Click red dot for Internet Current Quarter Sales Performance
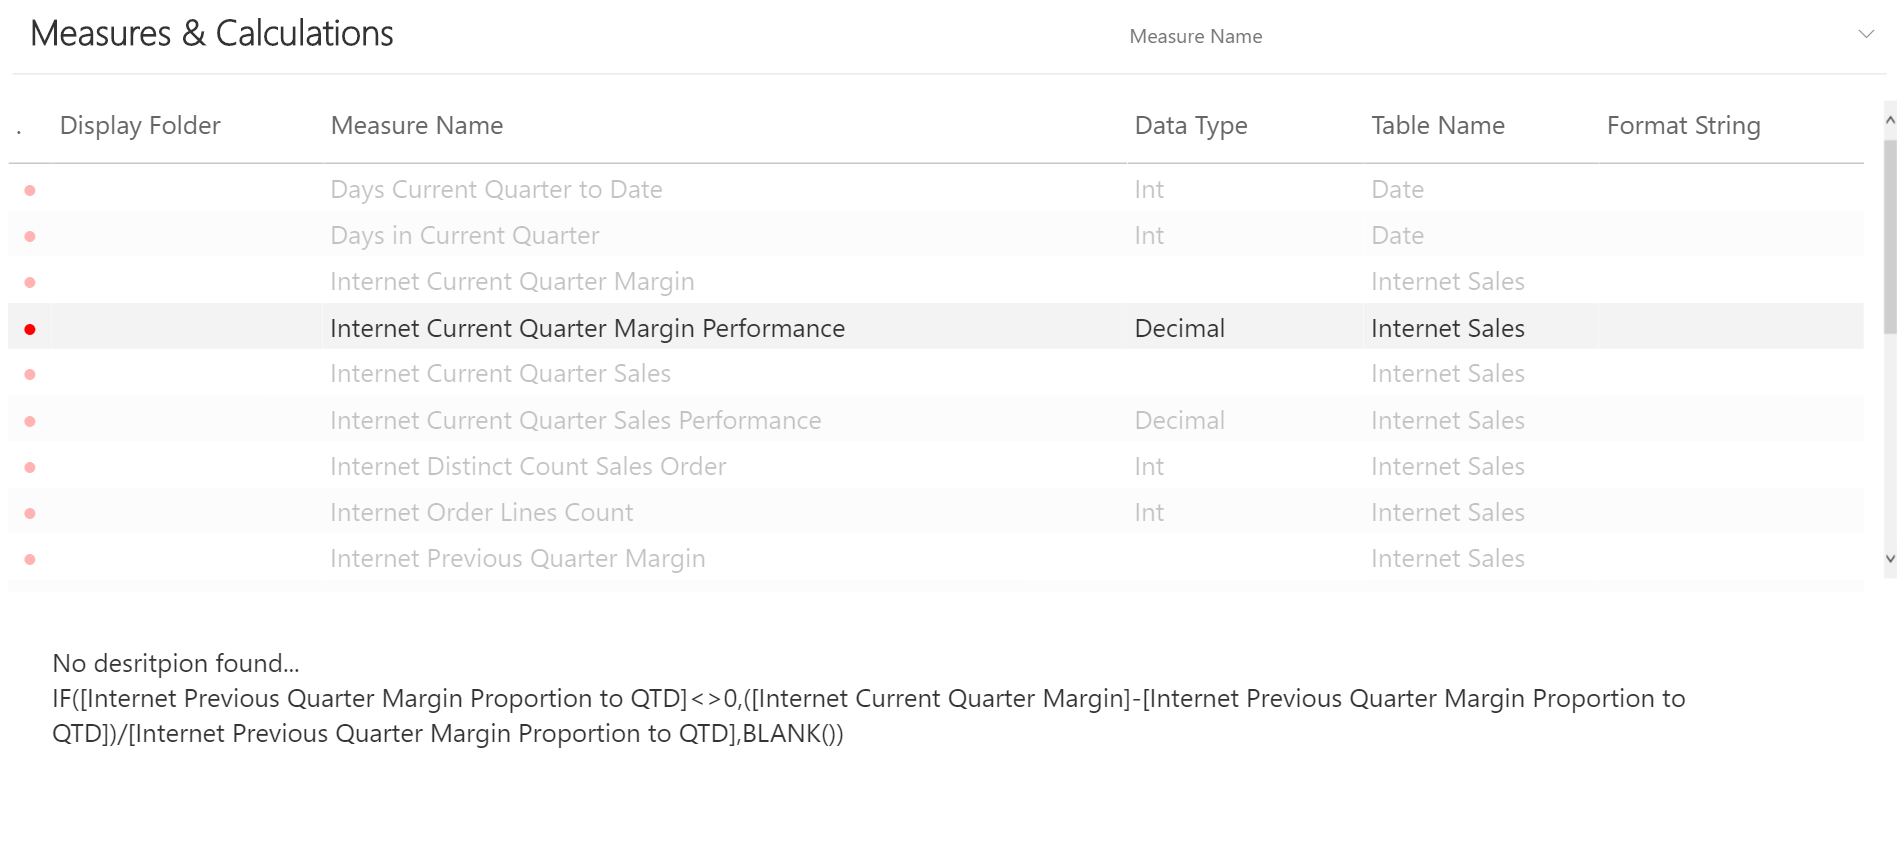The image size is (1903, 847). pyautogui.click(x=30, y=420)
